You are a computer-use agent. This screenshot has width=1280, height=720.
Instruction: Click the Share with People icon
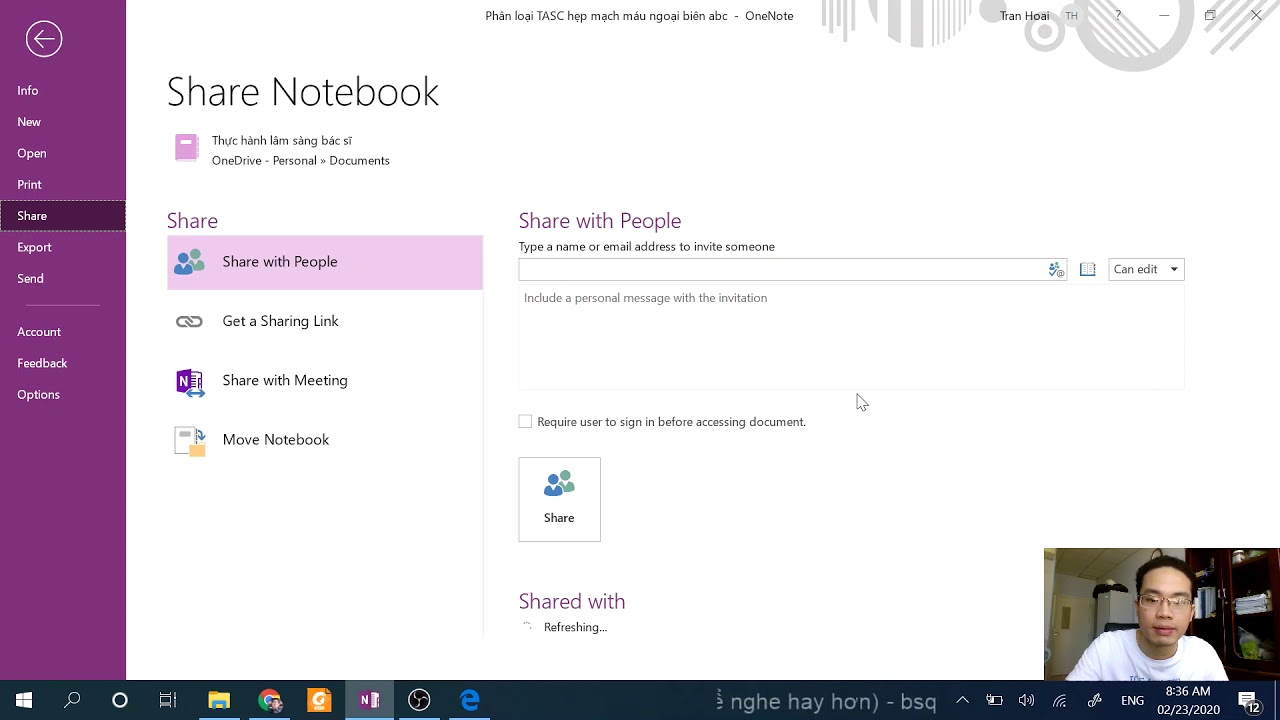[189, 262]
